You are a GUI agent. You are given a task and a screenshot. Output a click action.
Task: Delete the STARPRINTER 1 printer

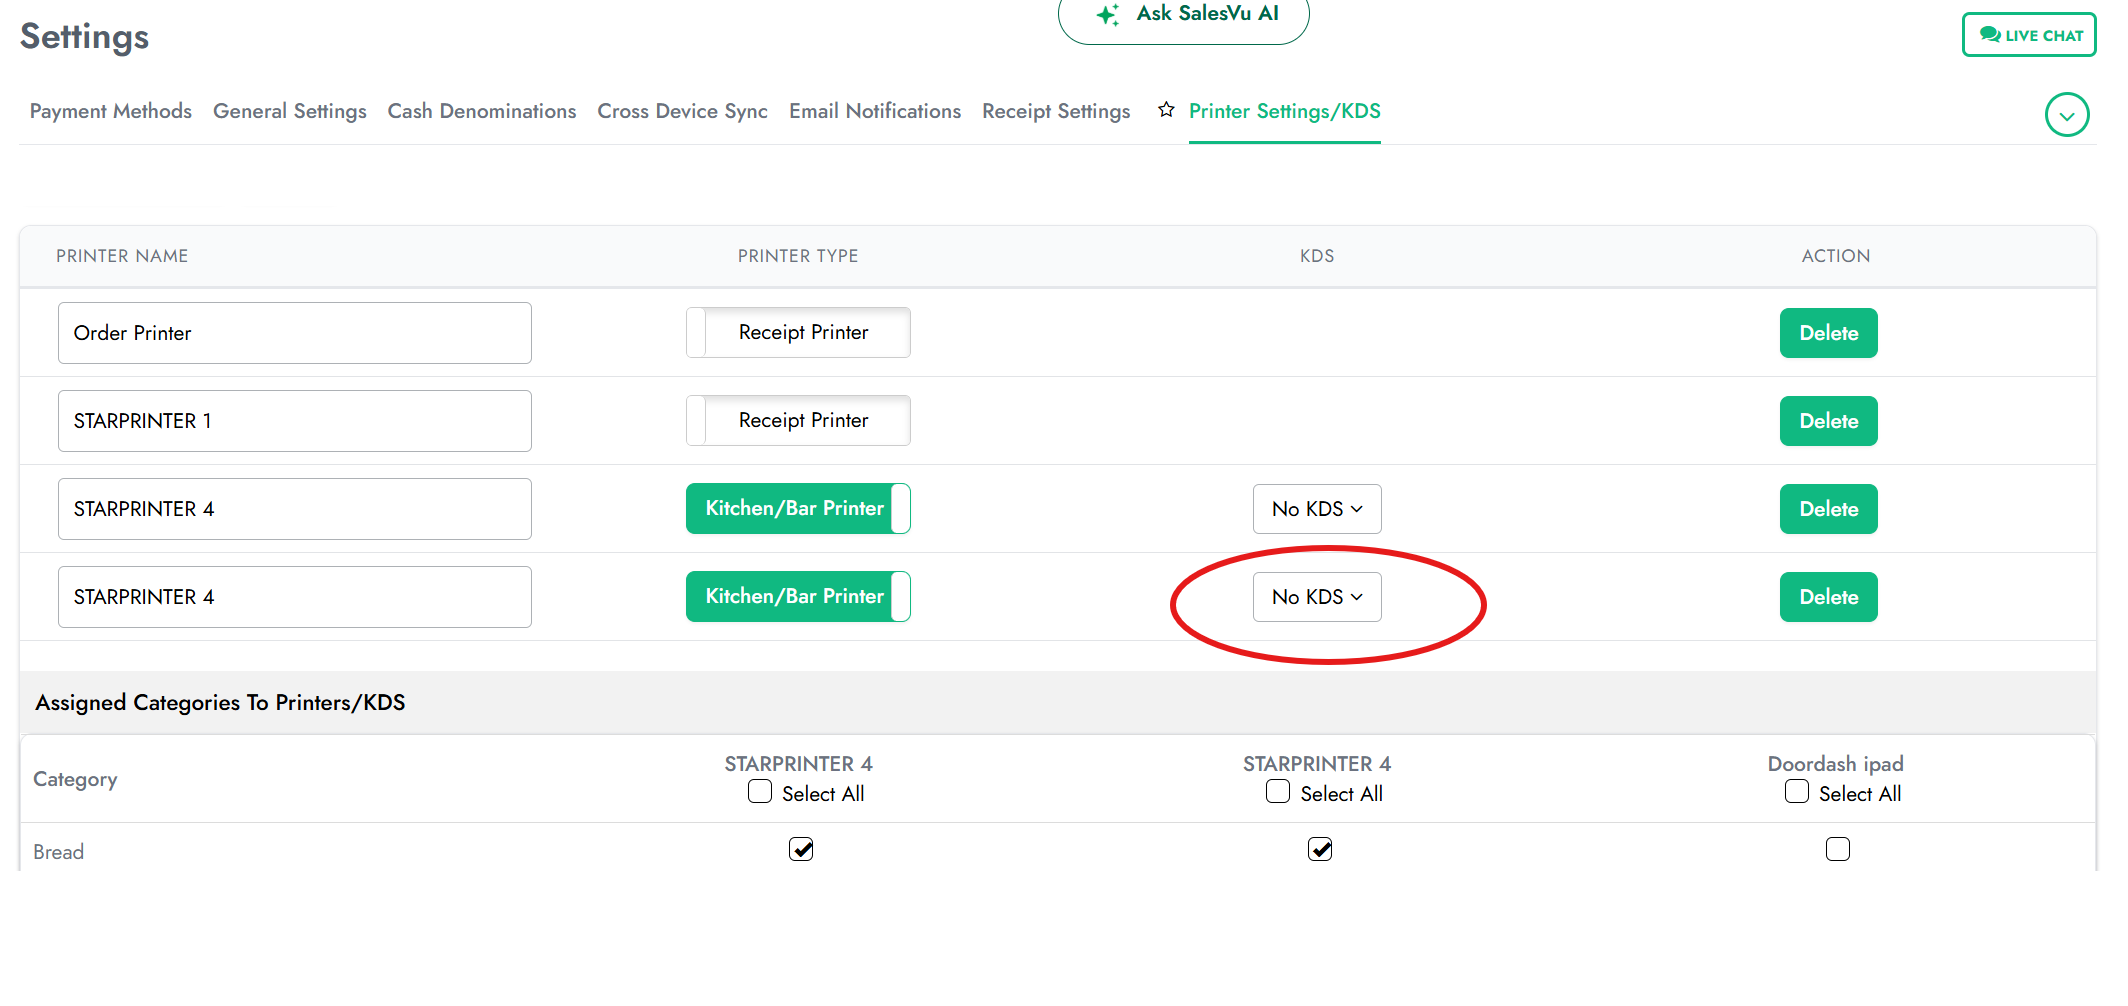pos(1828,421)
